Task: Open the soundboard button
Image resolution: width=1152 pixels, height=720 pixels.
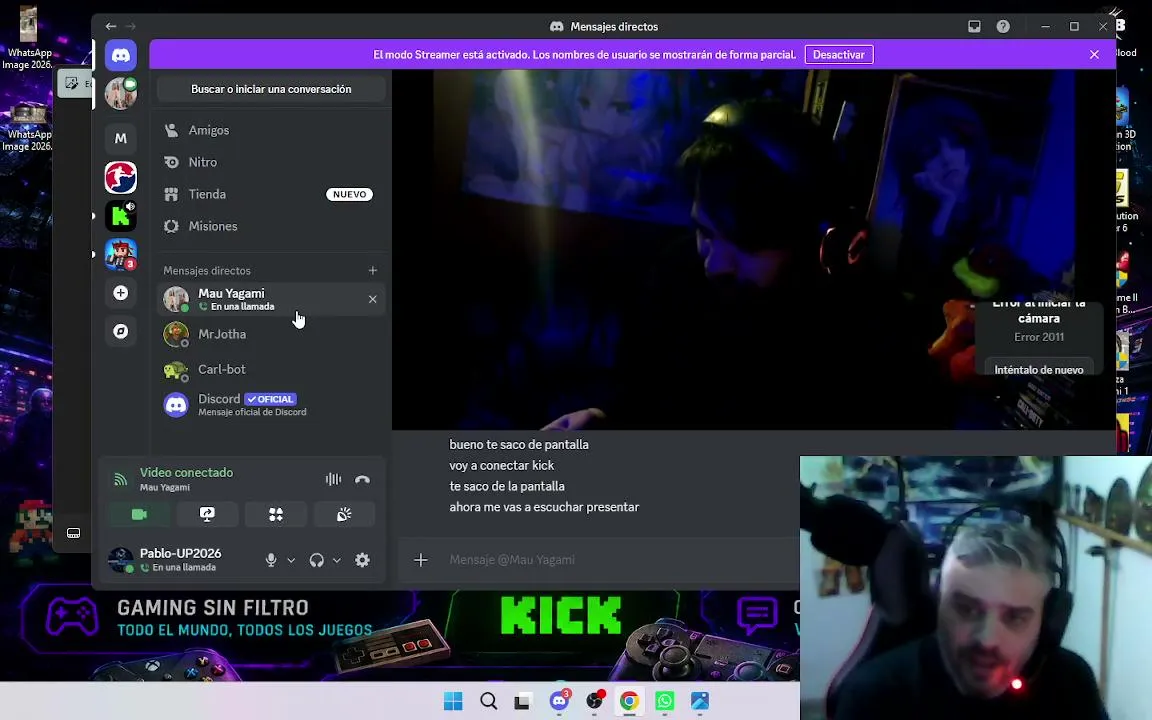Action: pos(344,514)
